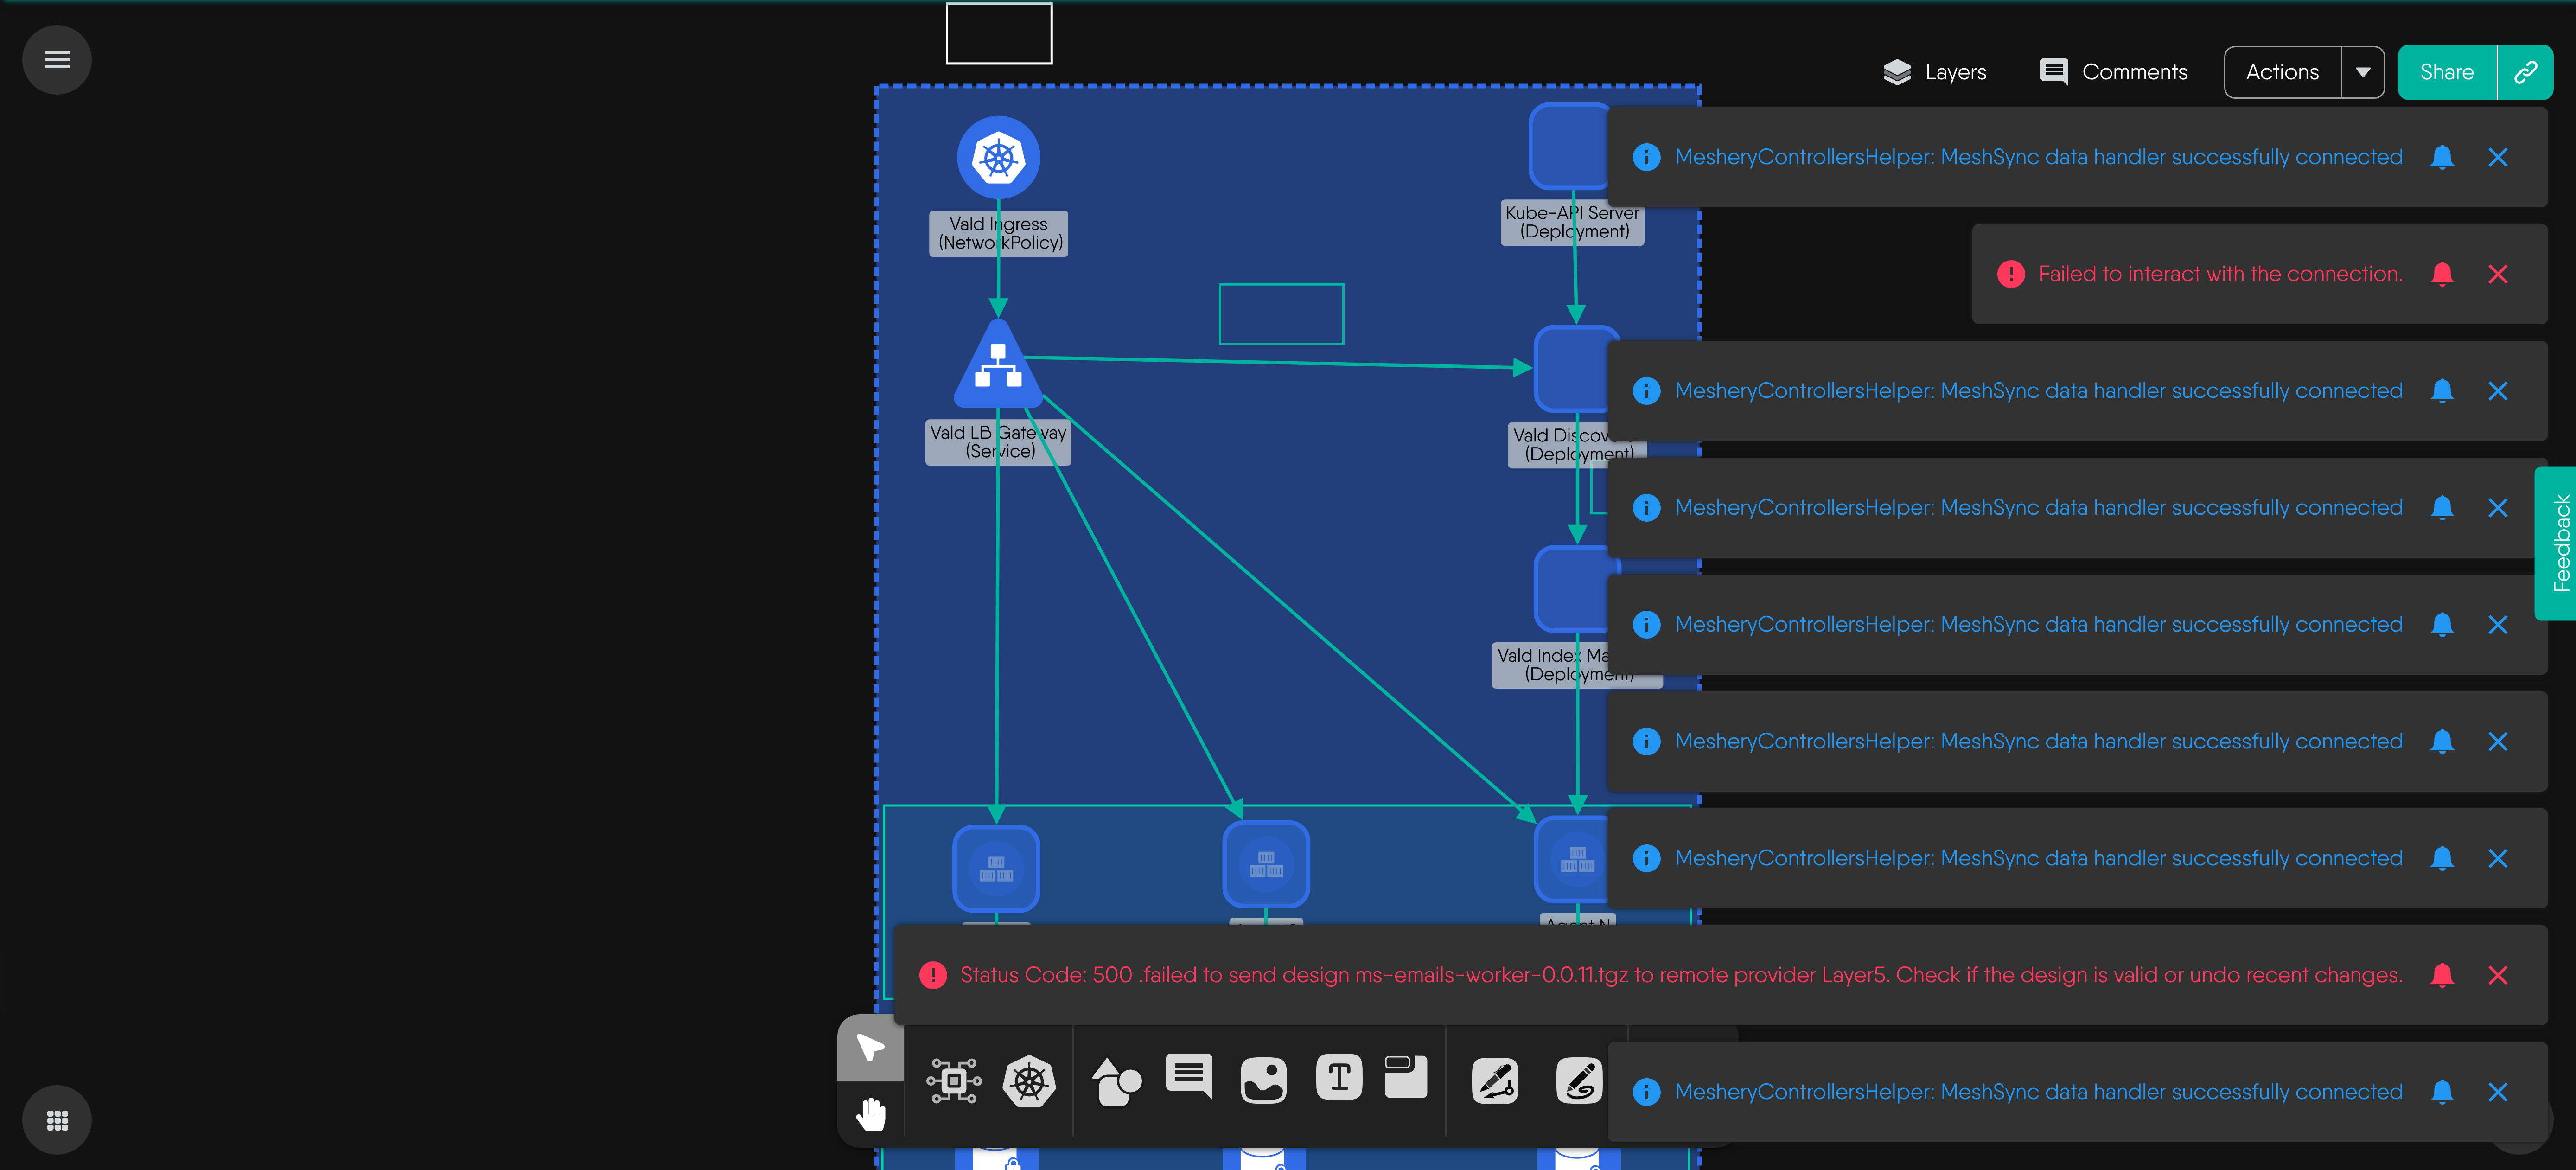Image resolution: width=2576 pixels, height=1170 pixels.
Task: Open the grid apps launcher button
Action: [57, 1120]
